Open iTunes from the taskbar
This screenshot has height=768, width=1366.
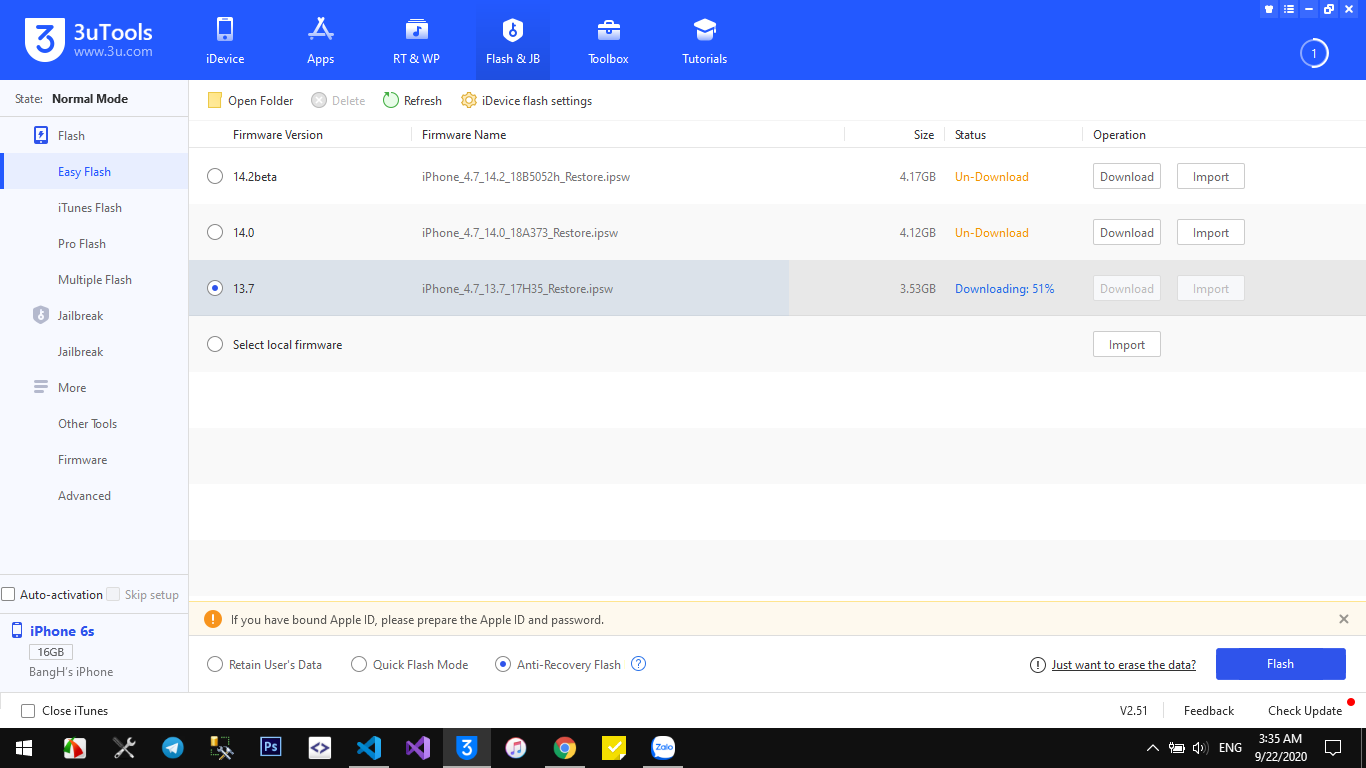tap(516, 747)
